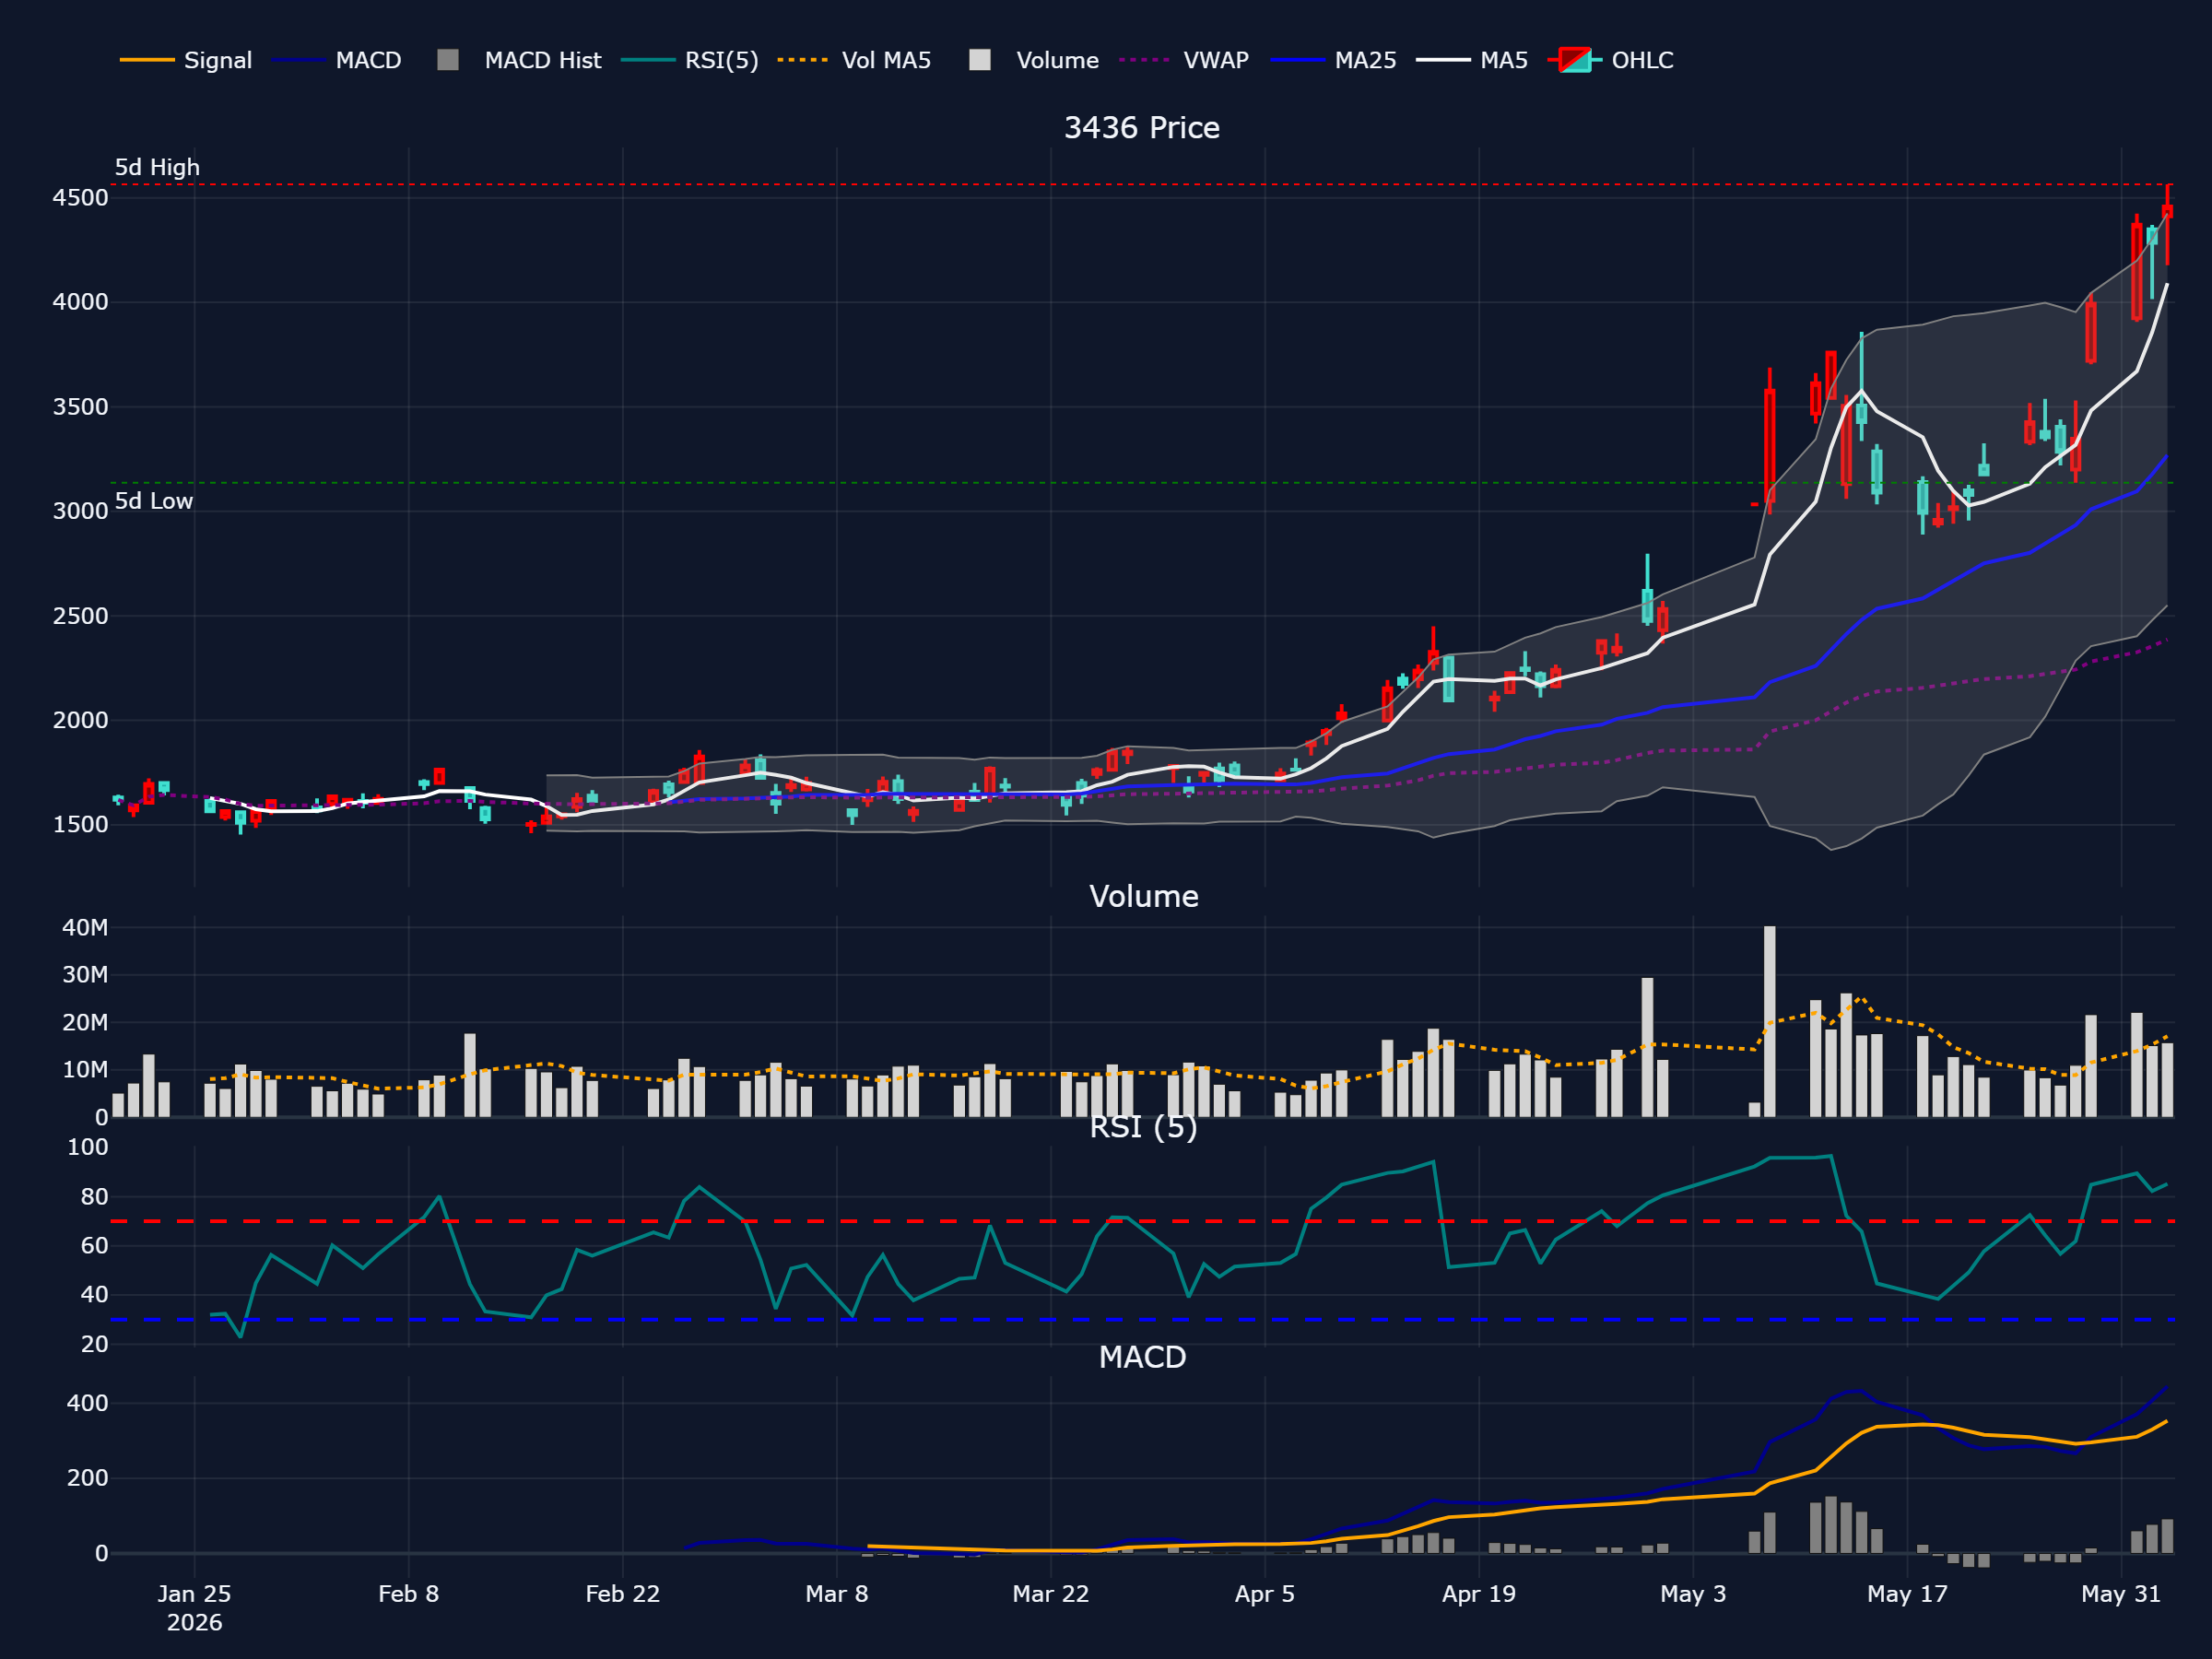Toggle the Signal legend entry
The width and height of the screenshot is (2212, 1659).
186,60
